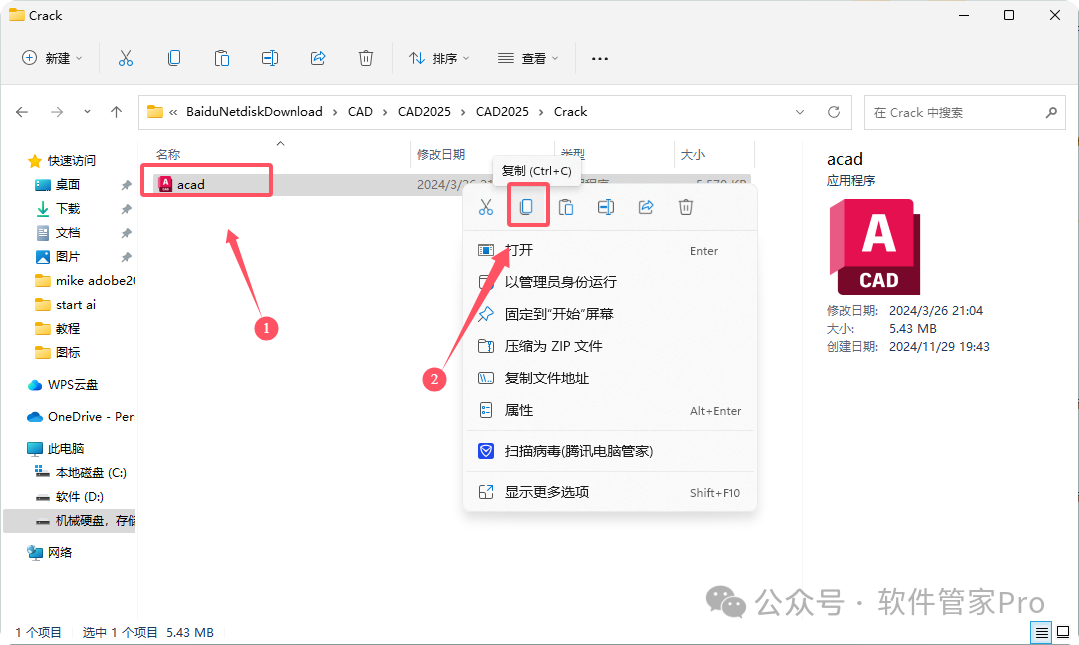Select 此电脑 in the sidebar
This screenshot has height=645, width=1079.
coord(55,449)
